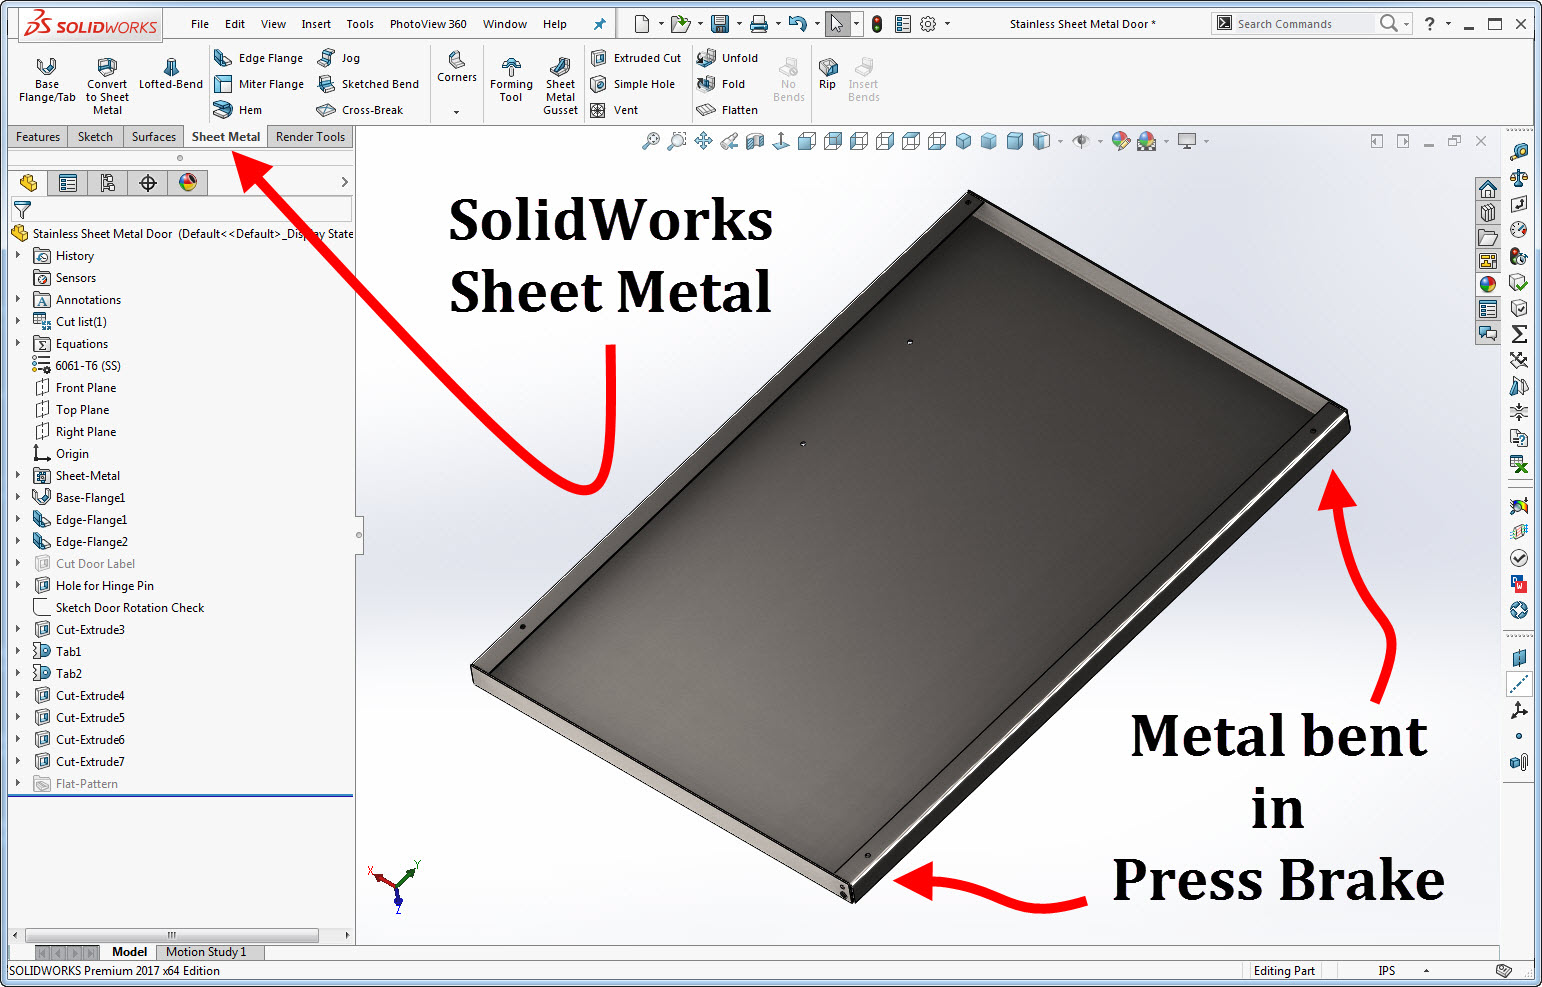Click the feature tree filter field
The height and width of the screenshot is (987, 1542).
click(181, 209)
